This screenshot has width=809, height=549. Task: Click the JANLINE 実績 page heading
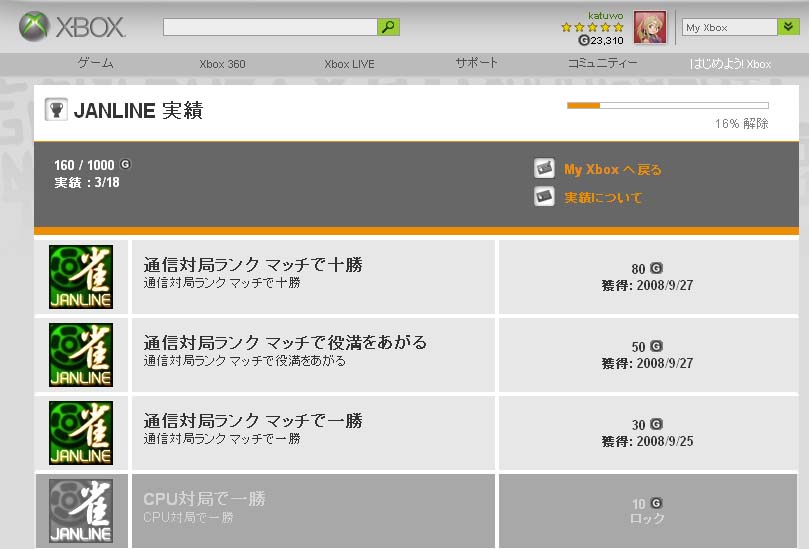138,110
